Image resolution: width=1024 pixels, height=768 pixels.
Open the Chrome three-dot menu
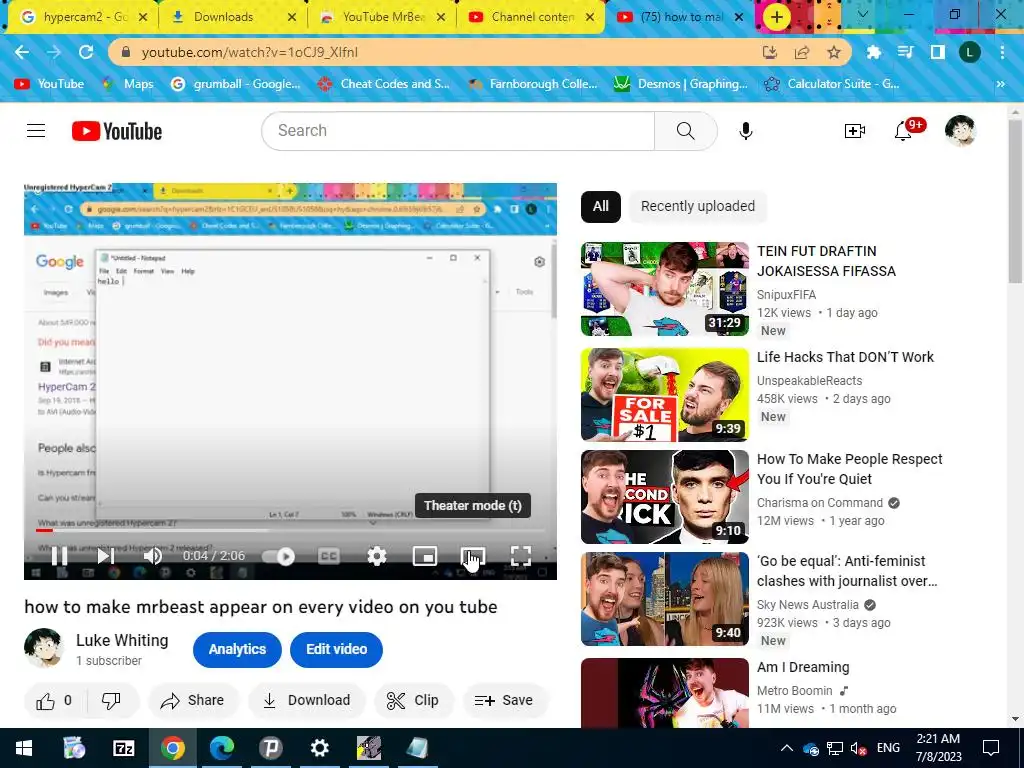1002,52
